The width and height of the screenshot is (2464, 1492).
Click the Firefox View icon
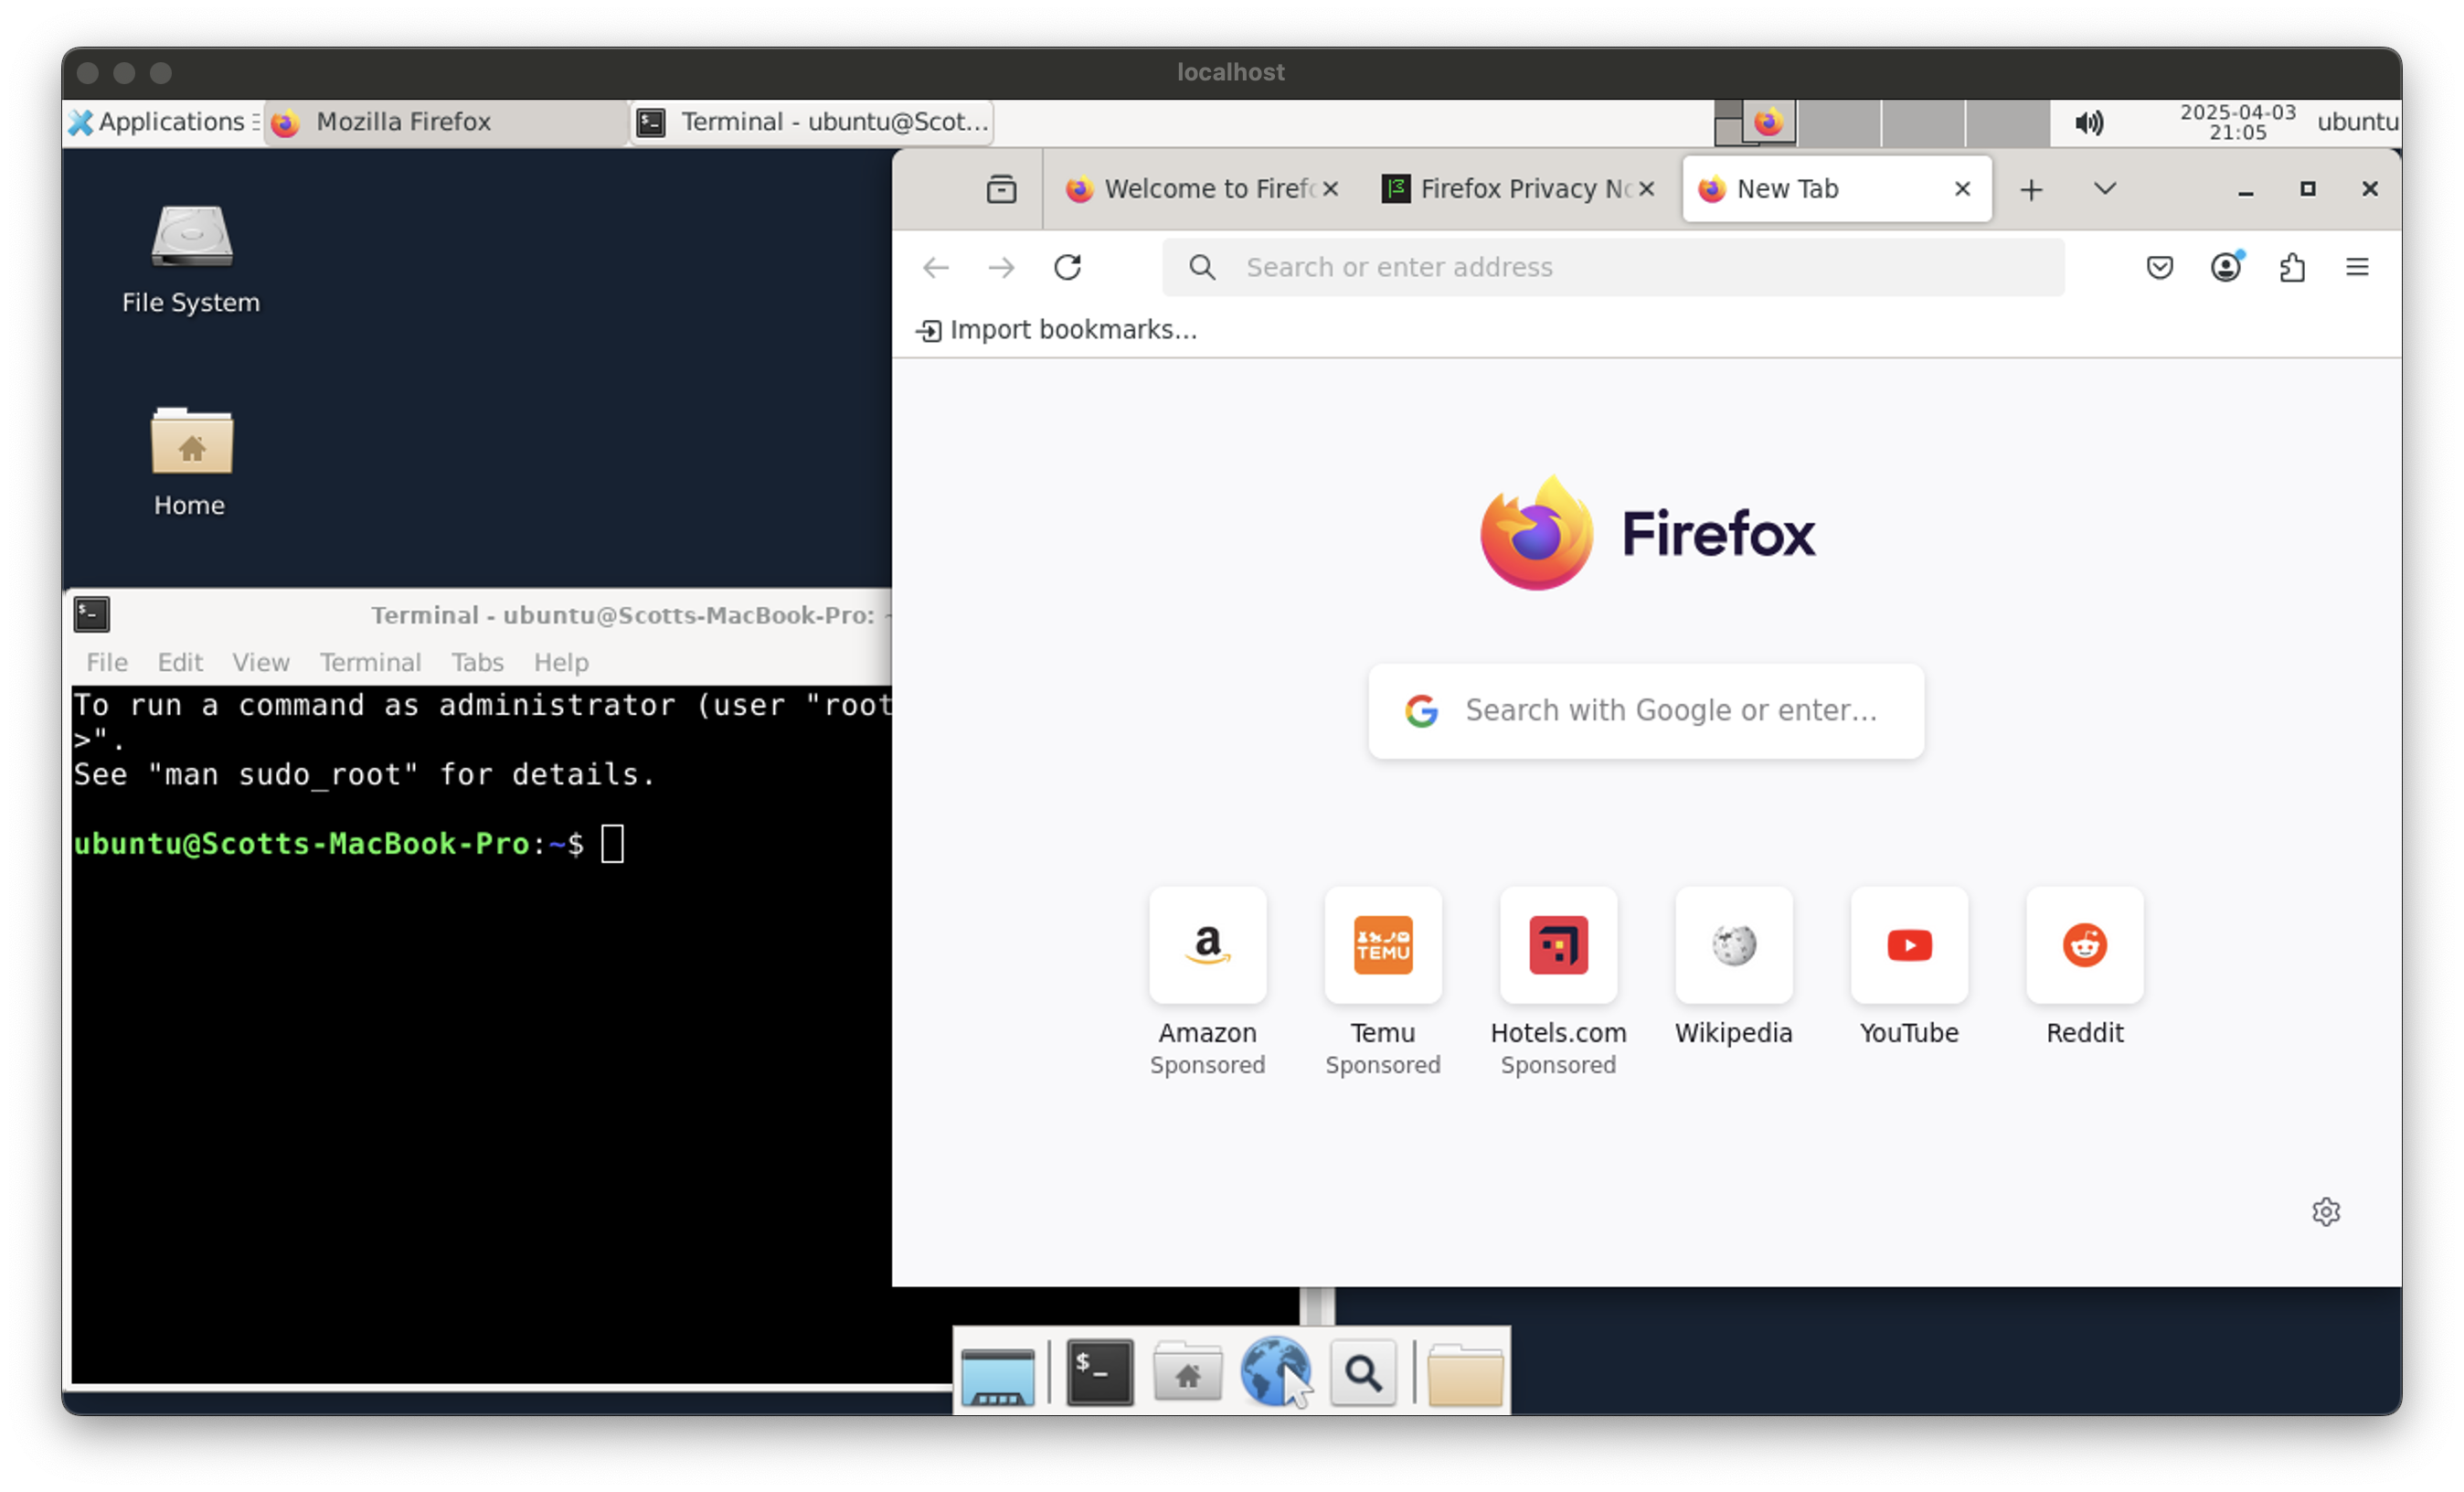click(x=1001, y=189)
